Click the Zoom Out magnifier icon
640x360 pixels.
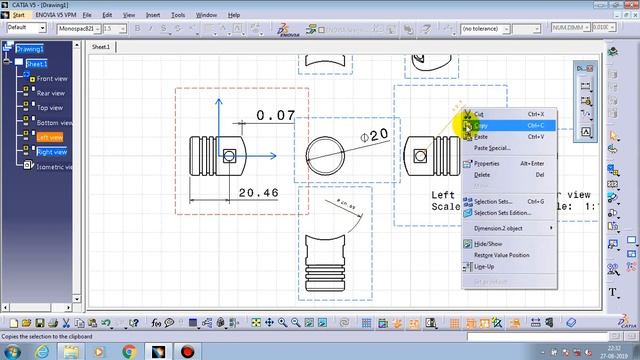[296, 323]
